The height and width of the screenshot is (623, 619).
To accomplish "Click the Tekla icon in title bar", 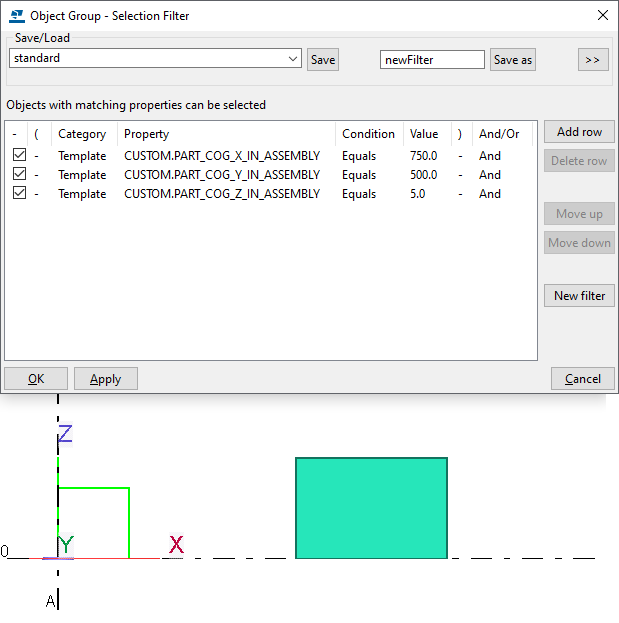I will pos(16,16).
